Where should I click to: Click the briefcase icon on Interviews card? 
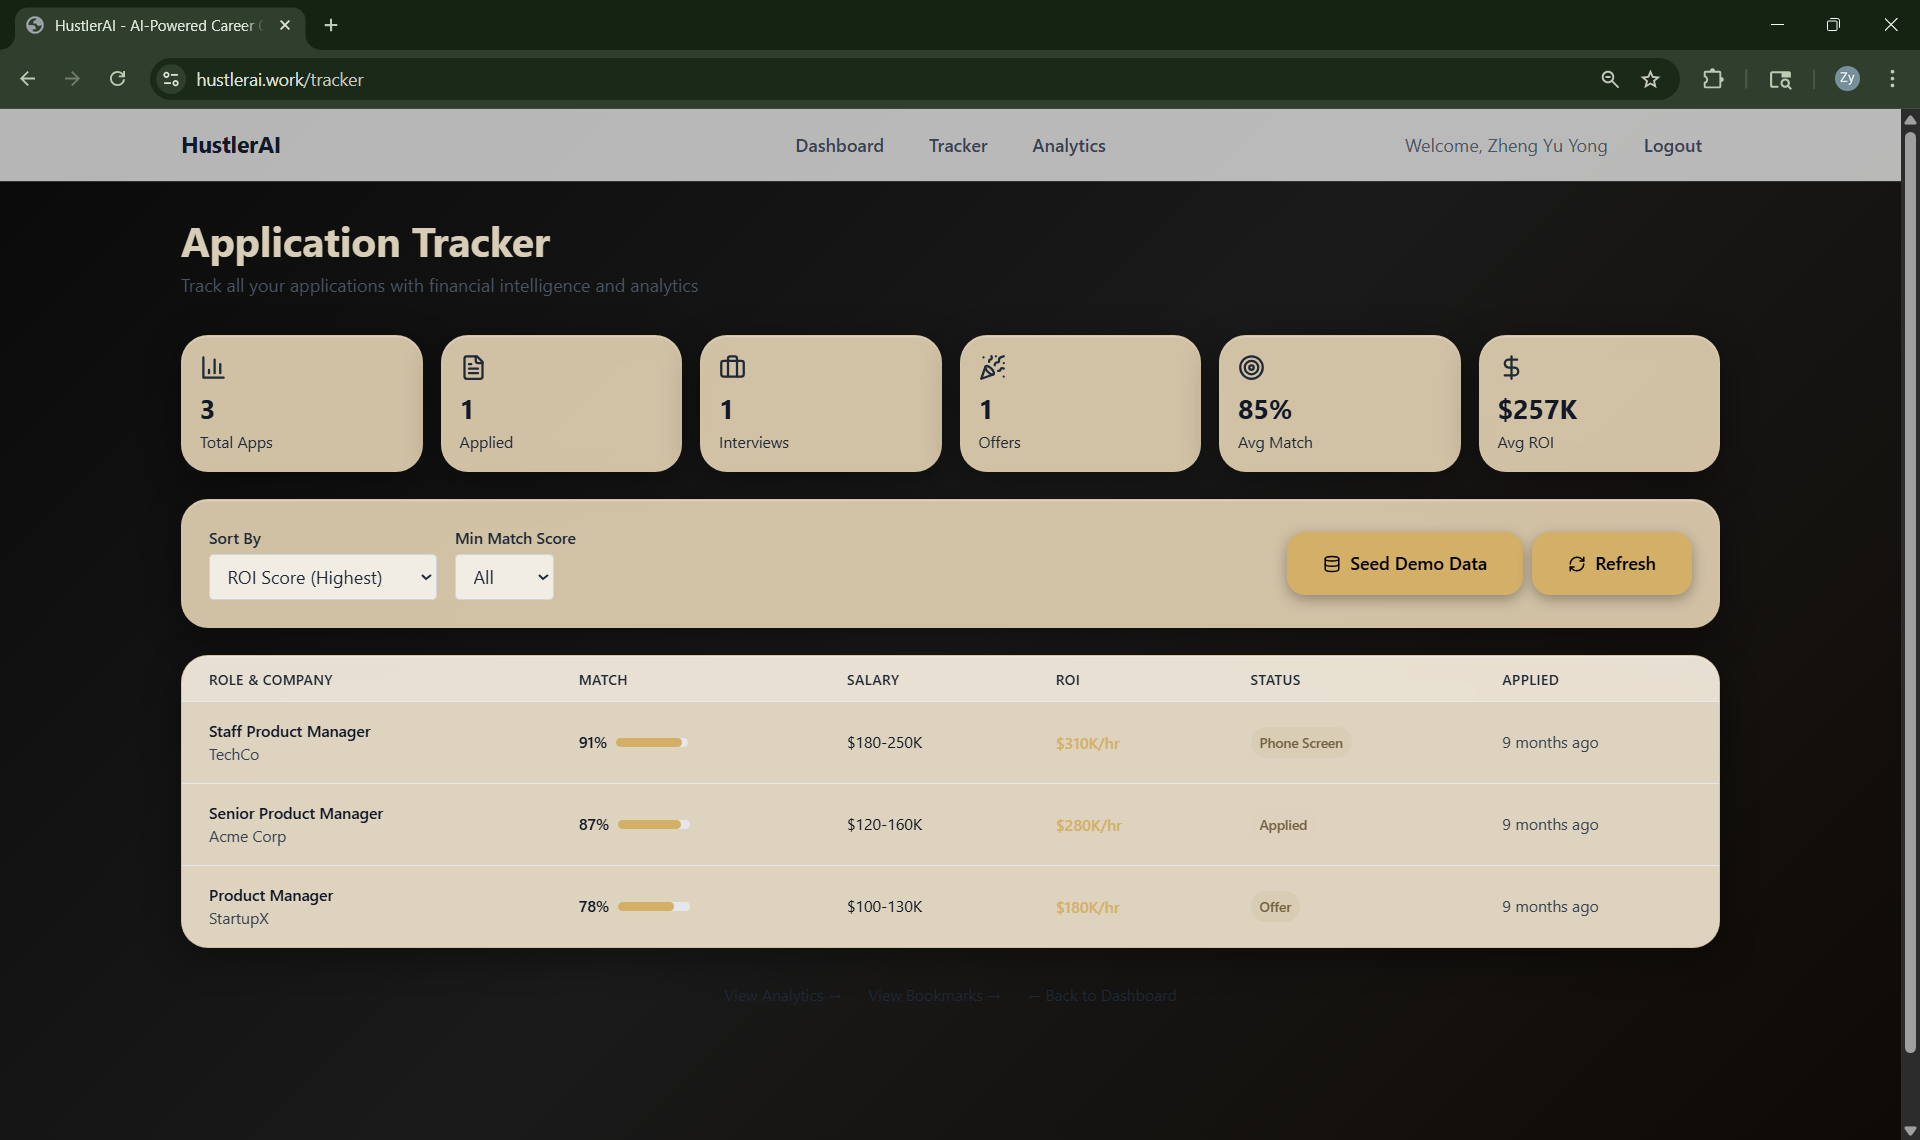tap(732, 367)
